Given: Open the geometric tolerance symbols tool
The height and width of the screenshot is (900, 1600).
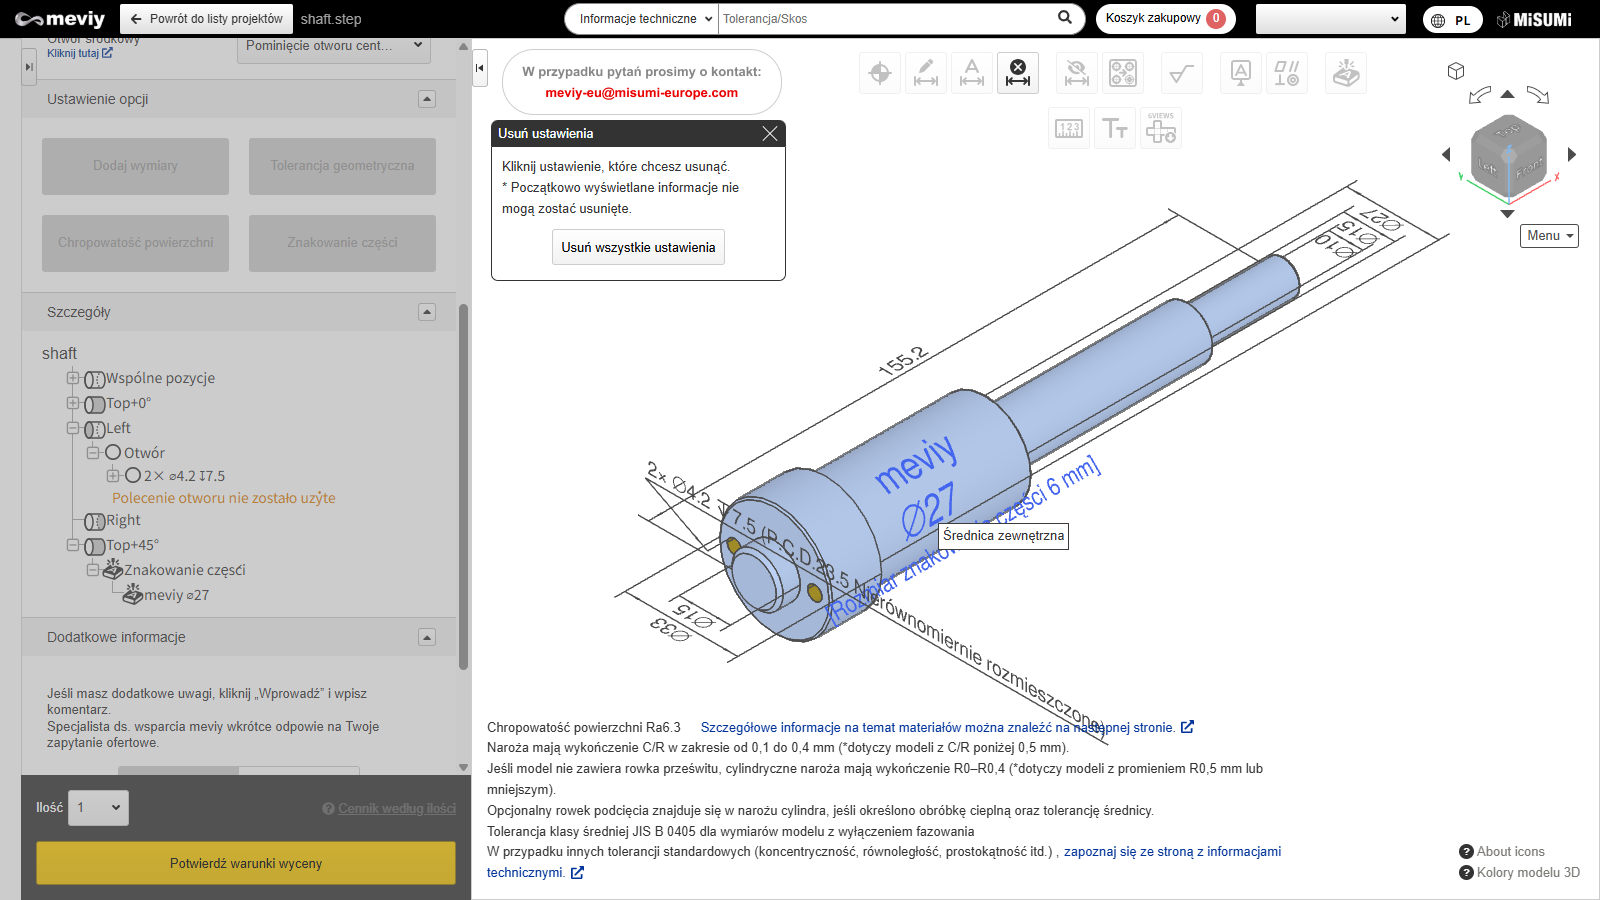Looking at the screenshot, I should pos(1286,73).
